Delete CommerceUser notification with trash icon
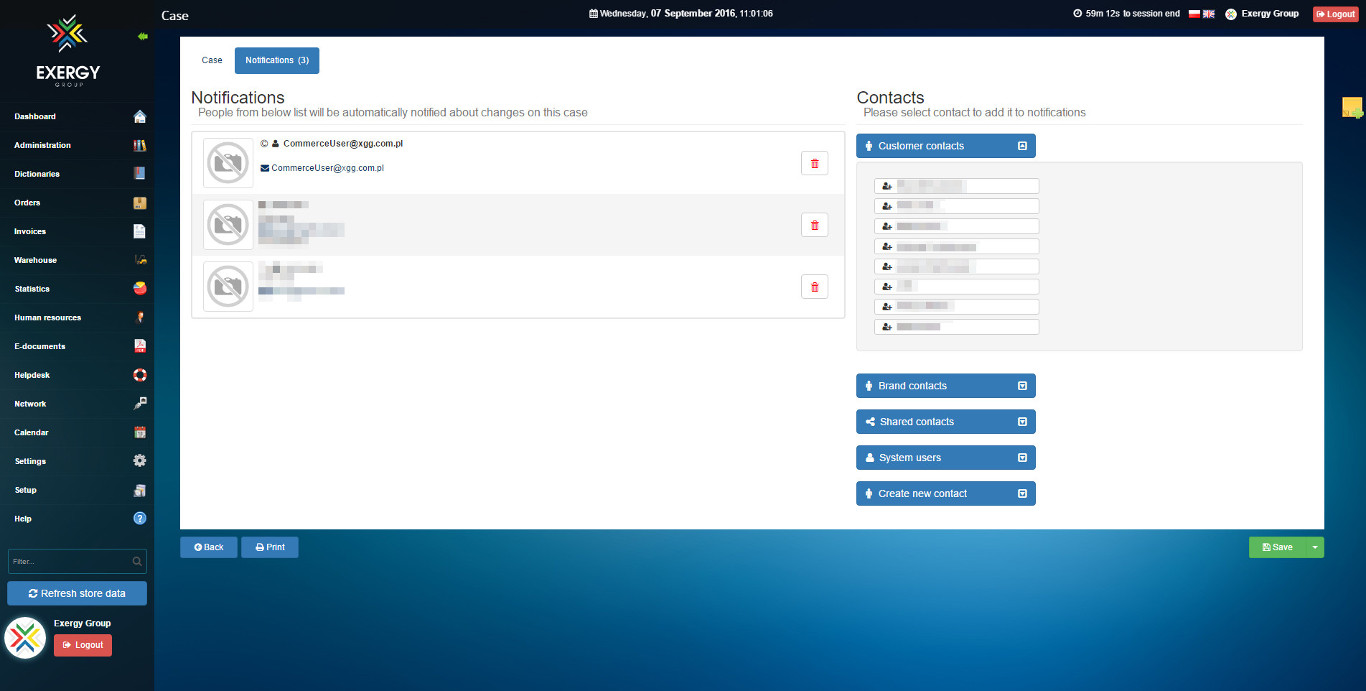The height and width of the screenshot is (691, 1366). click(814, 163)
